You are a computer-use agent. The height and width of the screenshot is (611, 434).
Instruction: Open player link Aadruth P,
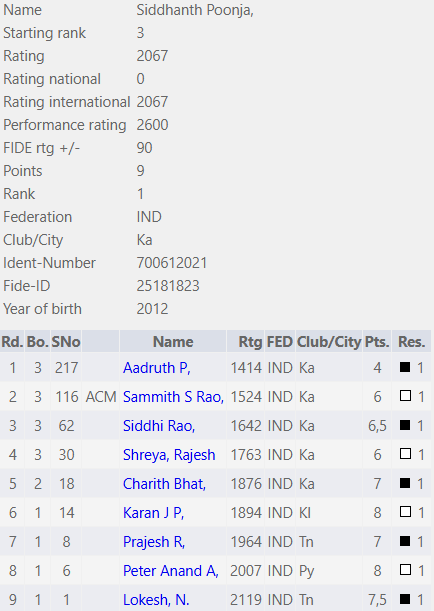coord(157,368)
